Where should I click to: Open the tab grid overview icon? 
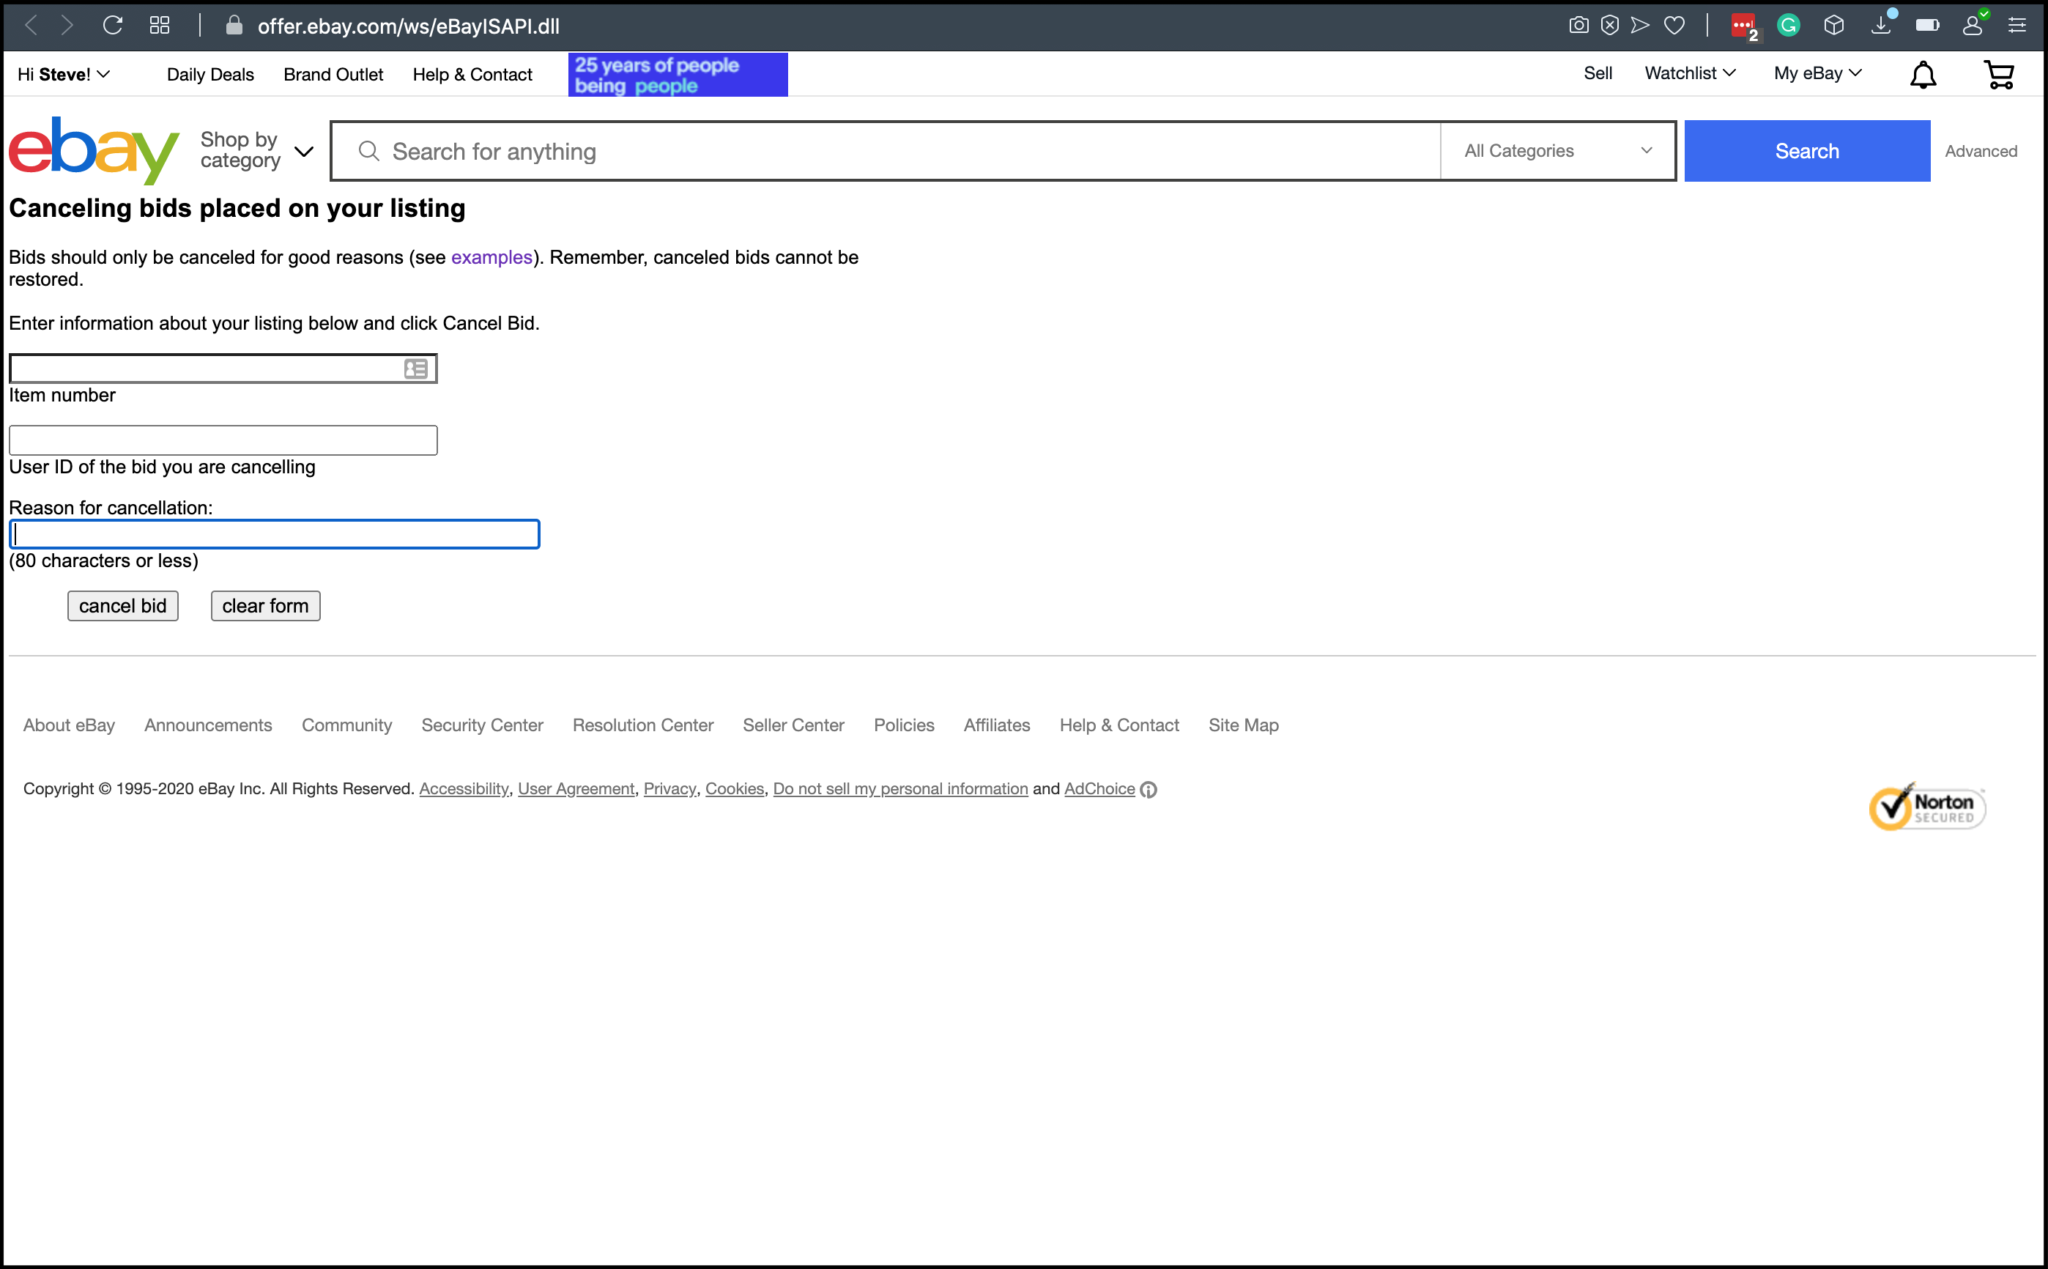[x=160, y=26]
